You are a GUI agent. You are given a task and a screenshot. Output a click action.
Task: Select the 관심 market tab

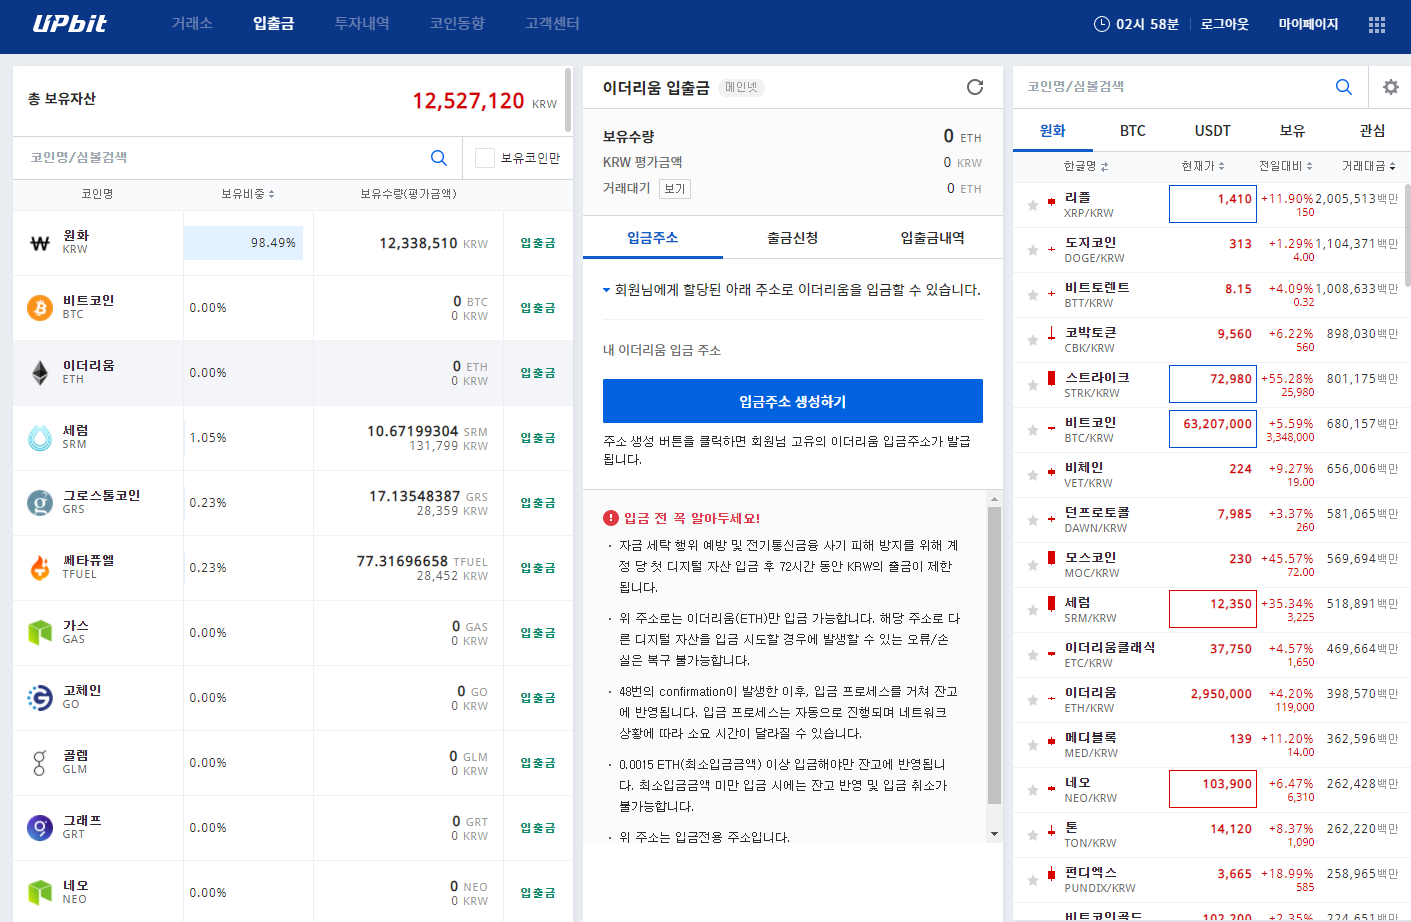(x=1373, y=131)
